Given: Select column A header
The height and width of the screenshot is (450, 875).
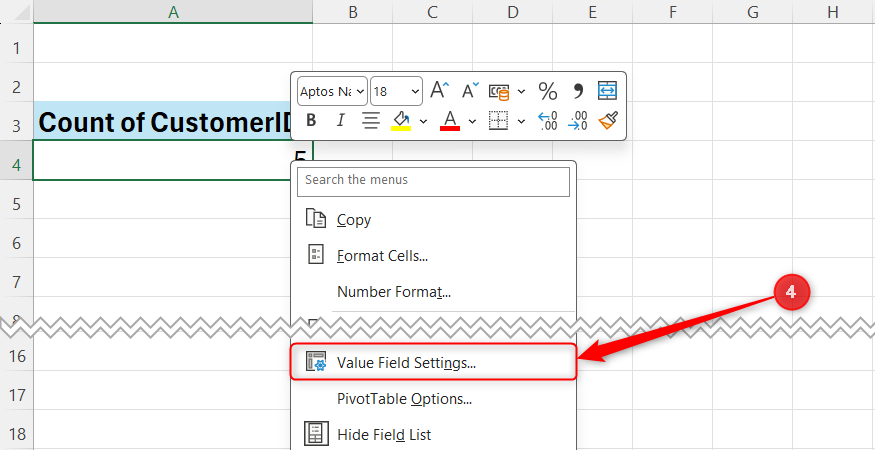Looking at the screenshot, I should [x=173, y=12].
